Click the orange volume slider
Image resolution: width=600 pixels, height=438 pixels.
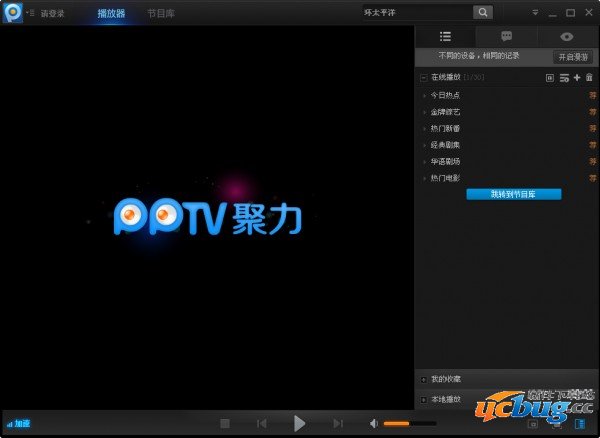click(410, 423)
